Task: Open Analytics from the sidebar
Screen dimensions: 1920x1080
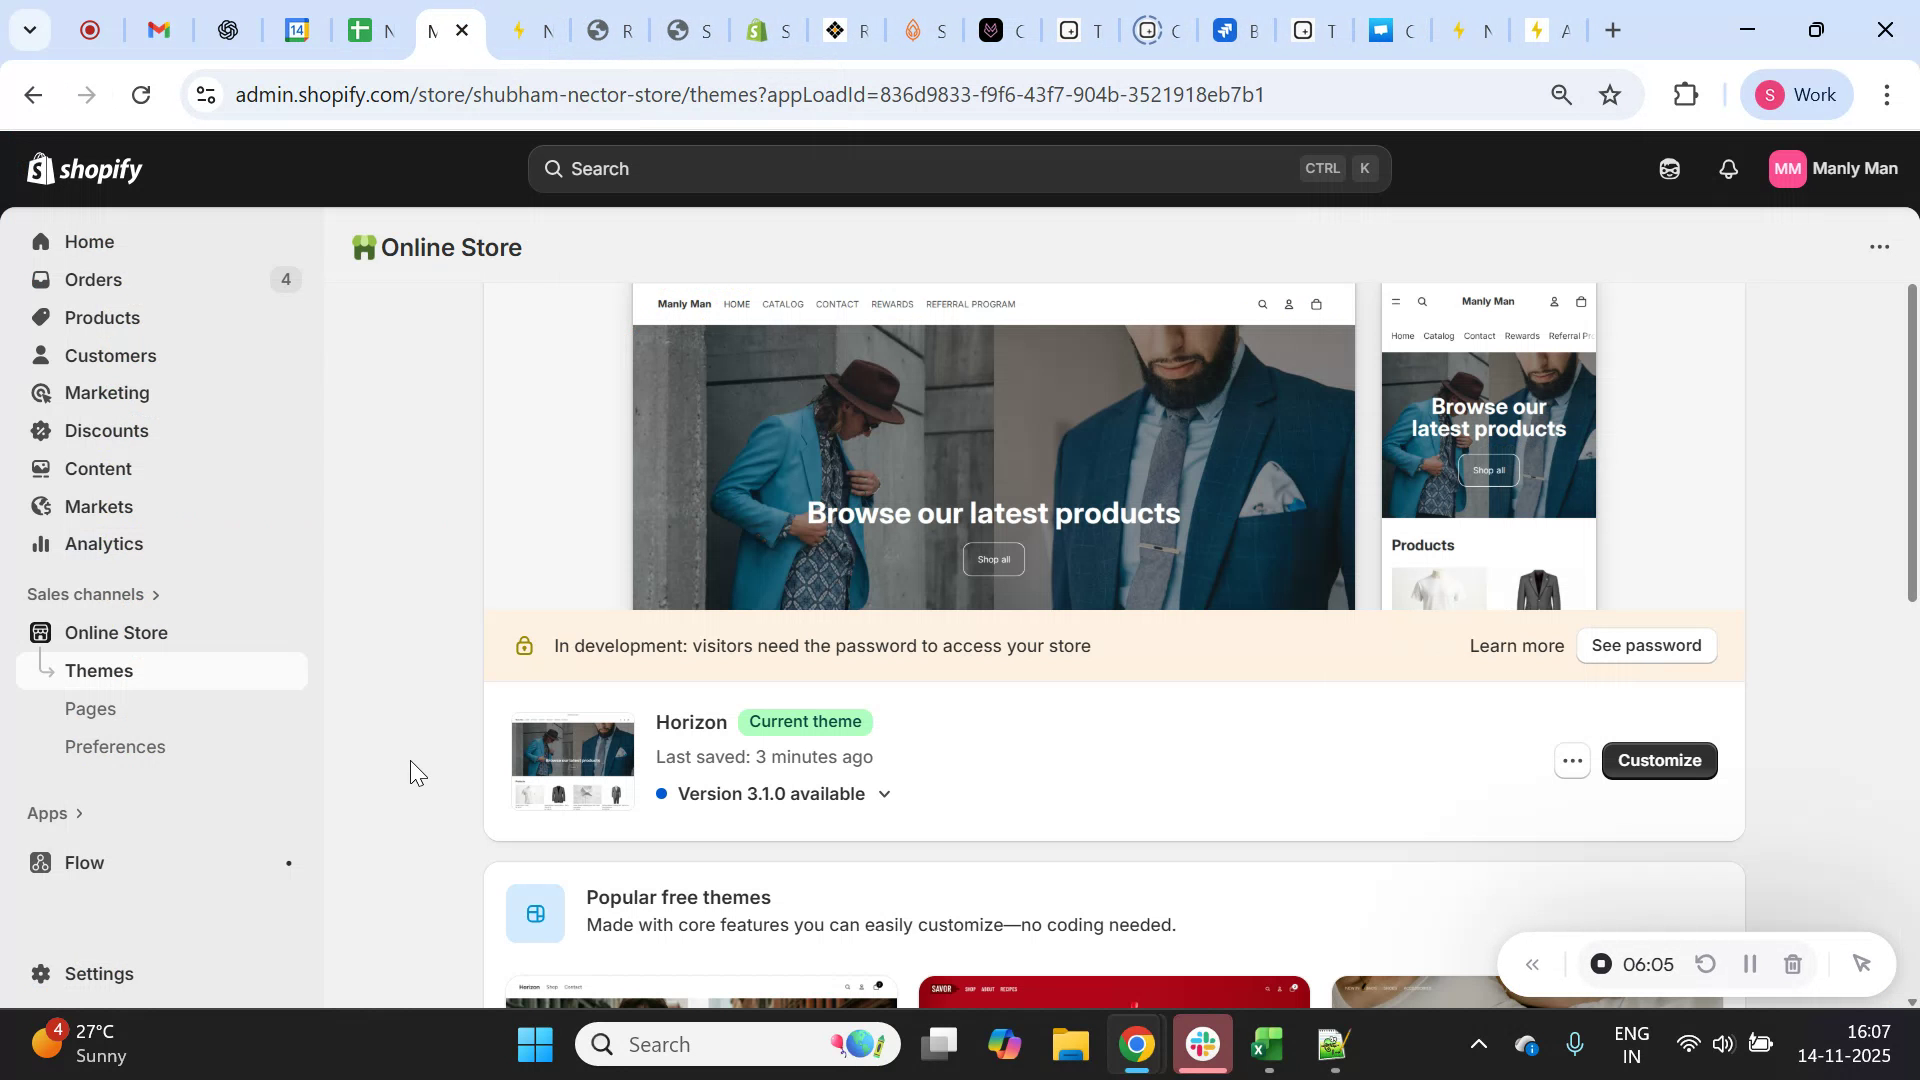Action: [x=103, y=544]
